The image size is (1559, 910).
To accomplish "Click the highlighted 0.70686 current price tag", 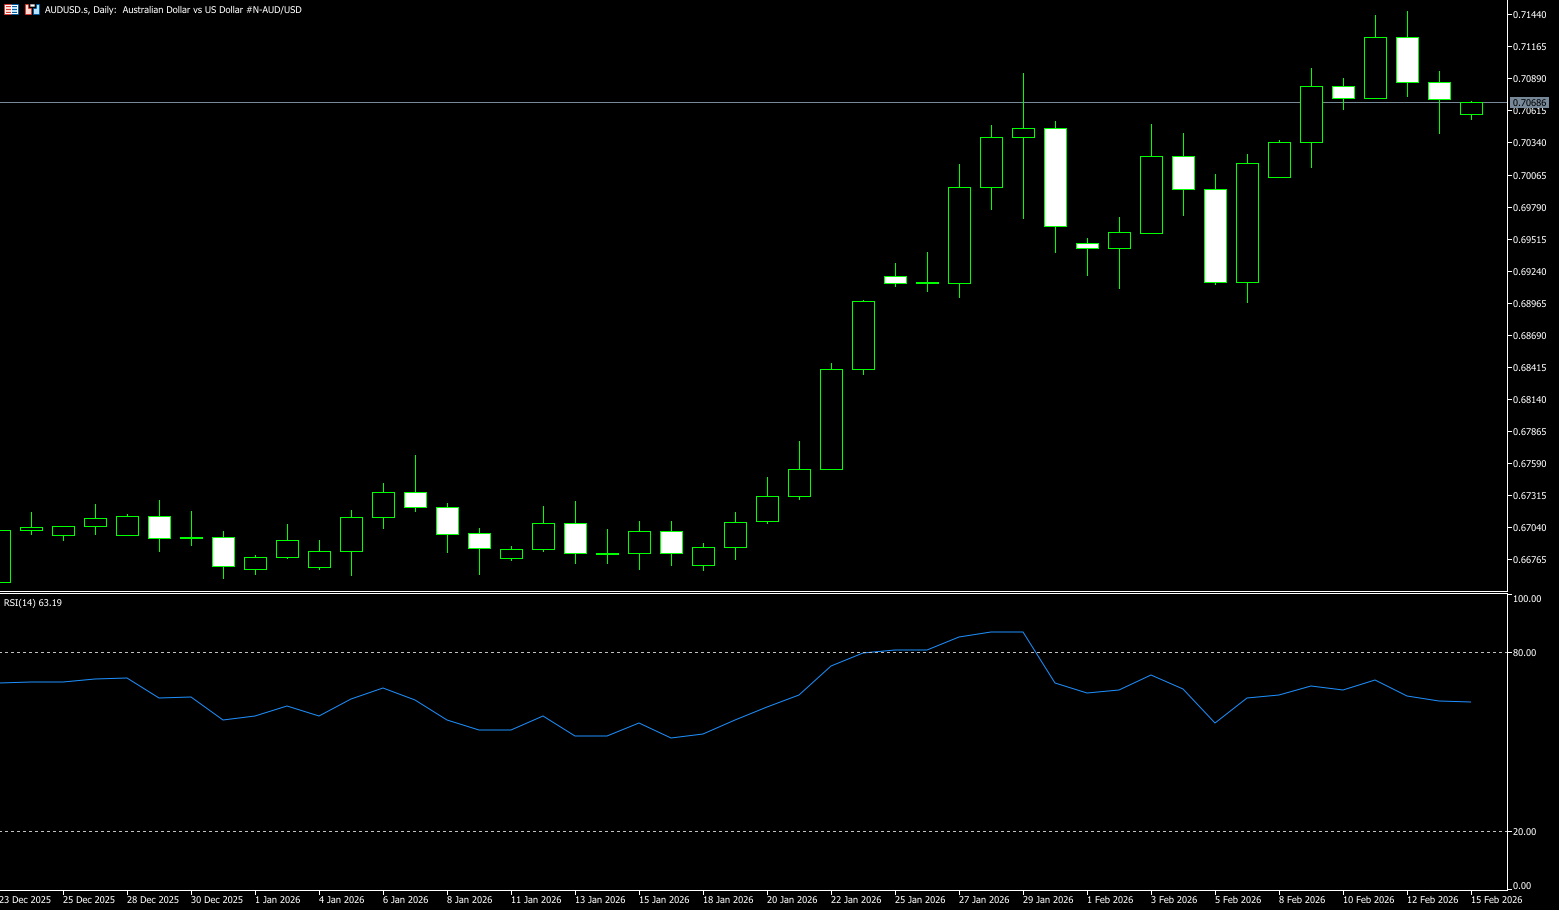I will click(x=1529, y=103).
